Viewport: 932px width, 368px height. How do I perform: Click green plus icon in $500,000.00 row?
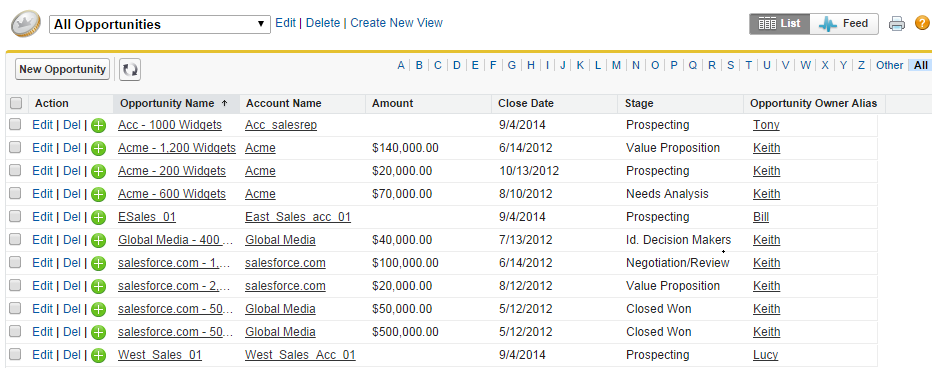(x=98, y=332)
